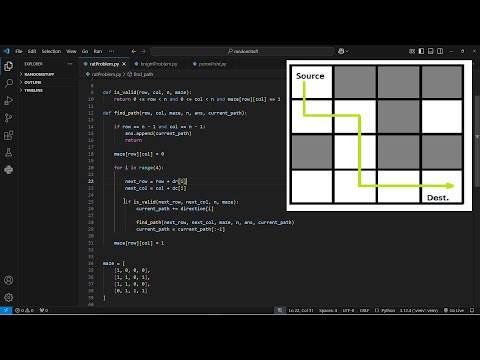Open the remote window status icon
The height and width of the screenshot is (360, 480).
pos(6,310)
